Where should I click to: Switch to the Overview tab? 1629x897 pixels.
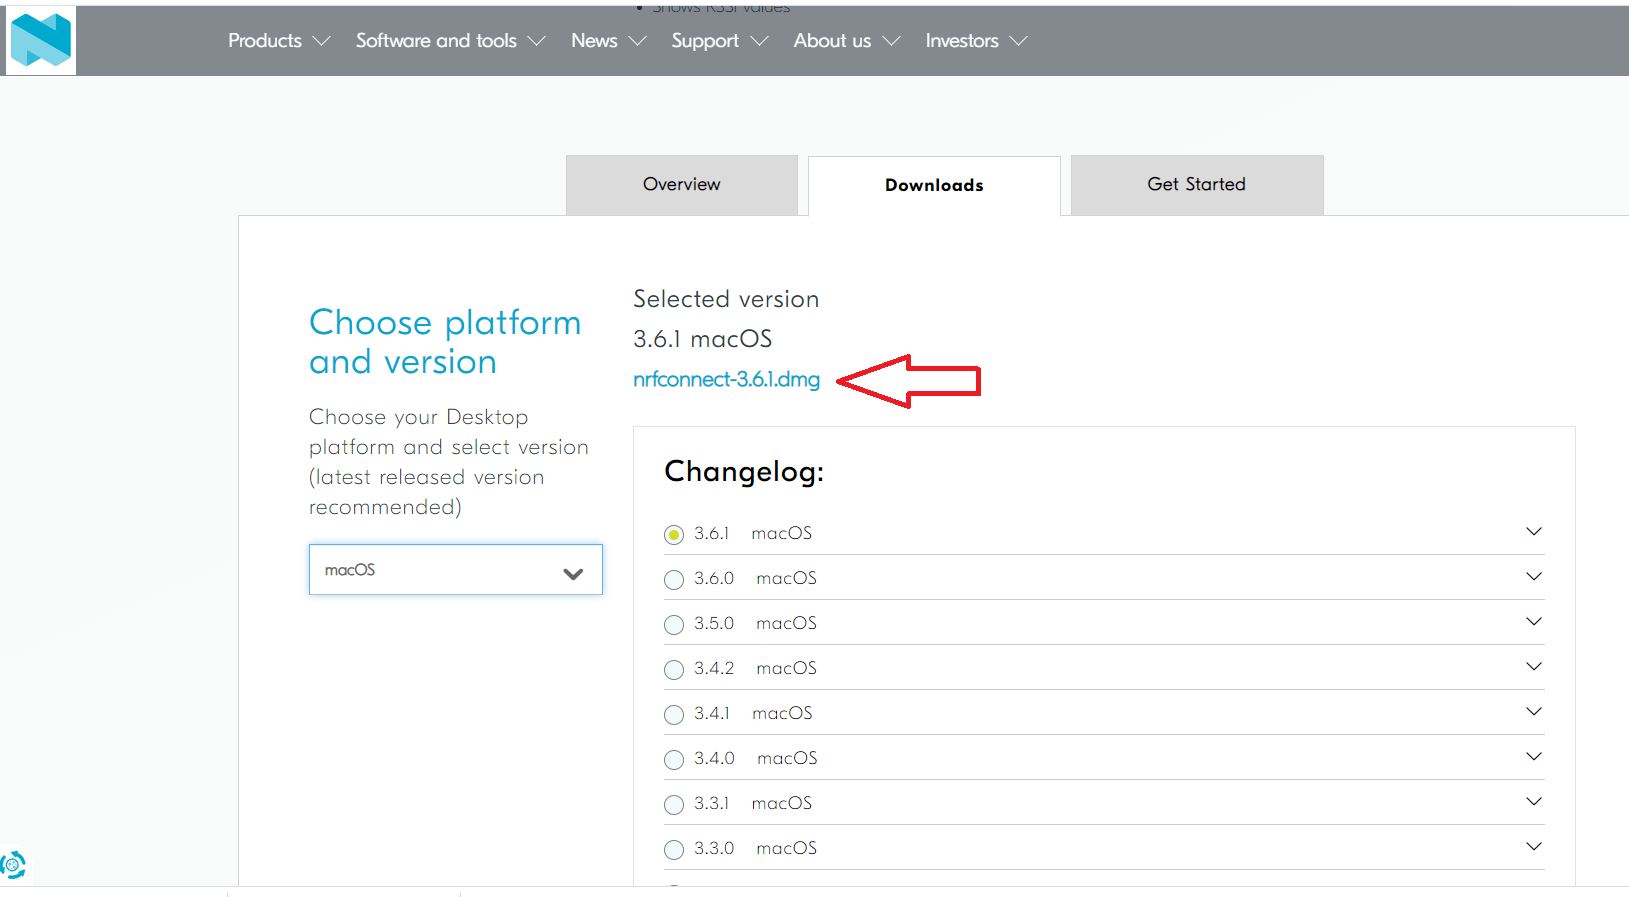[682, 185]
